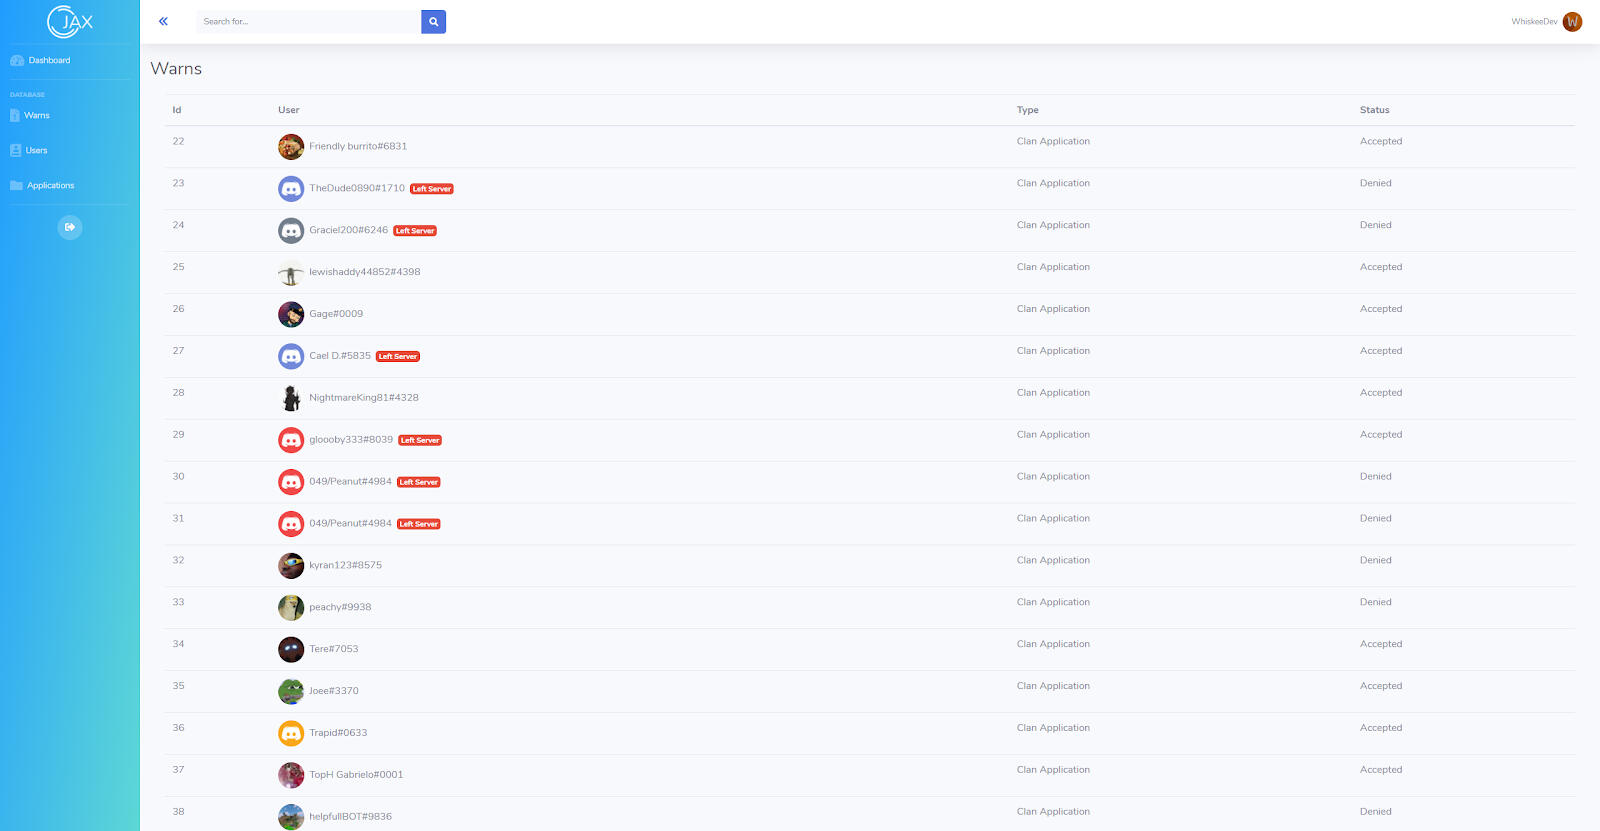
Task: Click the Joee#3370 frog avatar
Action: (x=291, y=691)
